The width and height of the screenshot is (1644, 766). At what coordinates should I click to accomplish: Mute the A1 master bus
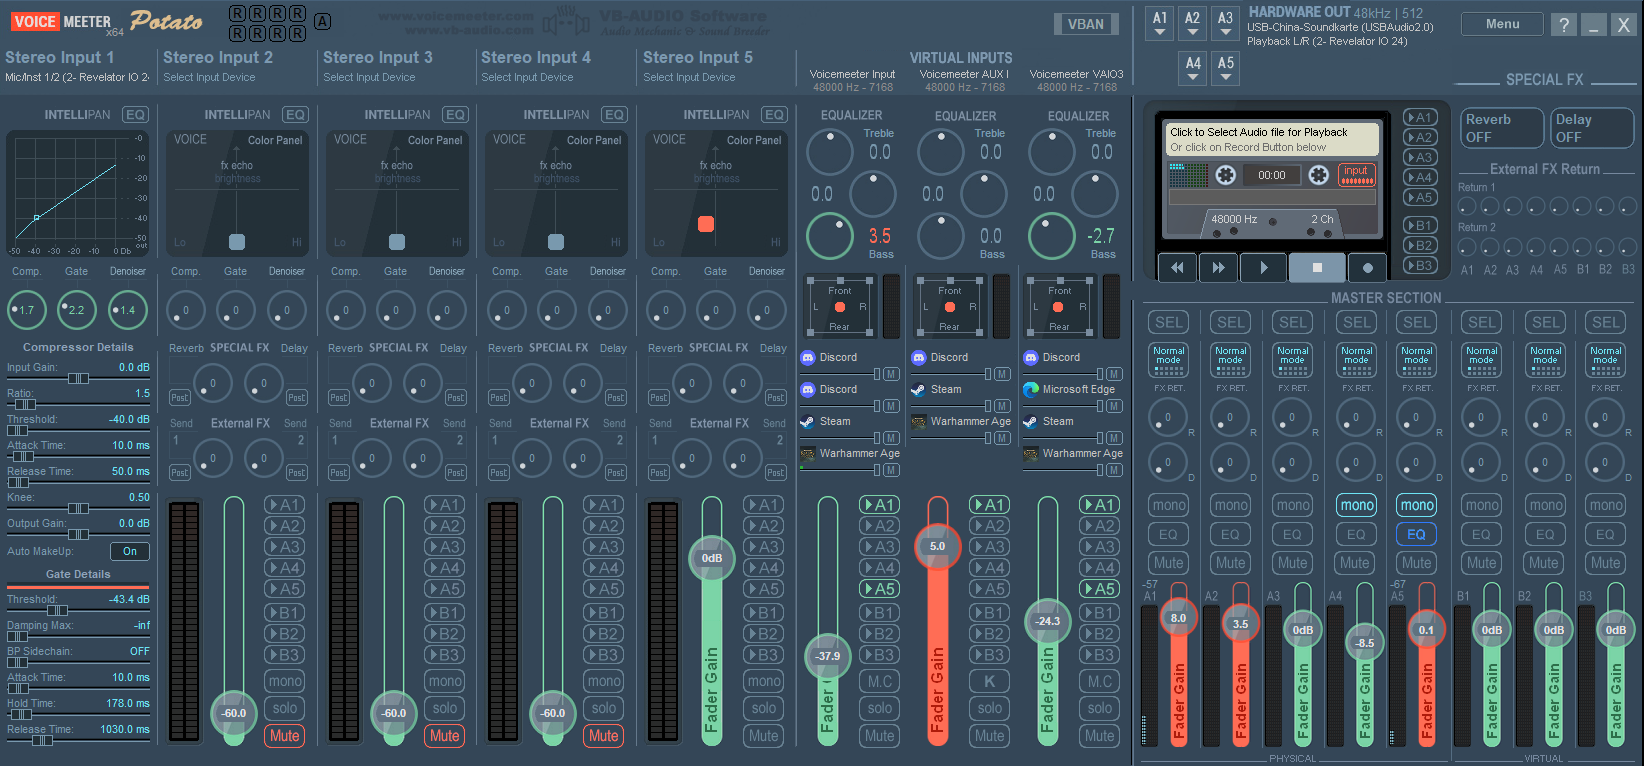1168,562
